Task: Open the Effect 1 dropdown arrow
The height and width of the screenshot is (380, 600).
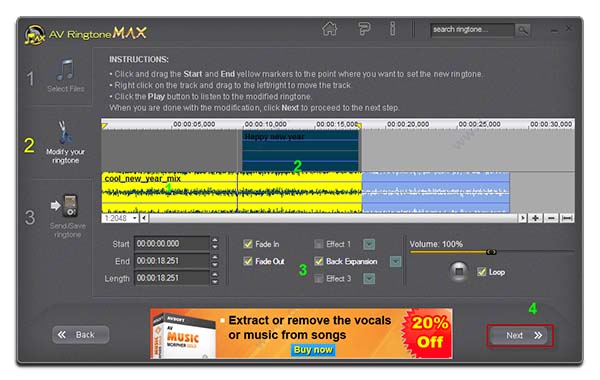Action: [369, 244]
